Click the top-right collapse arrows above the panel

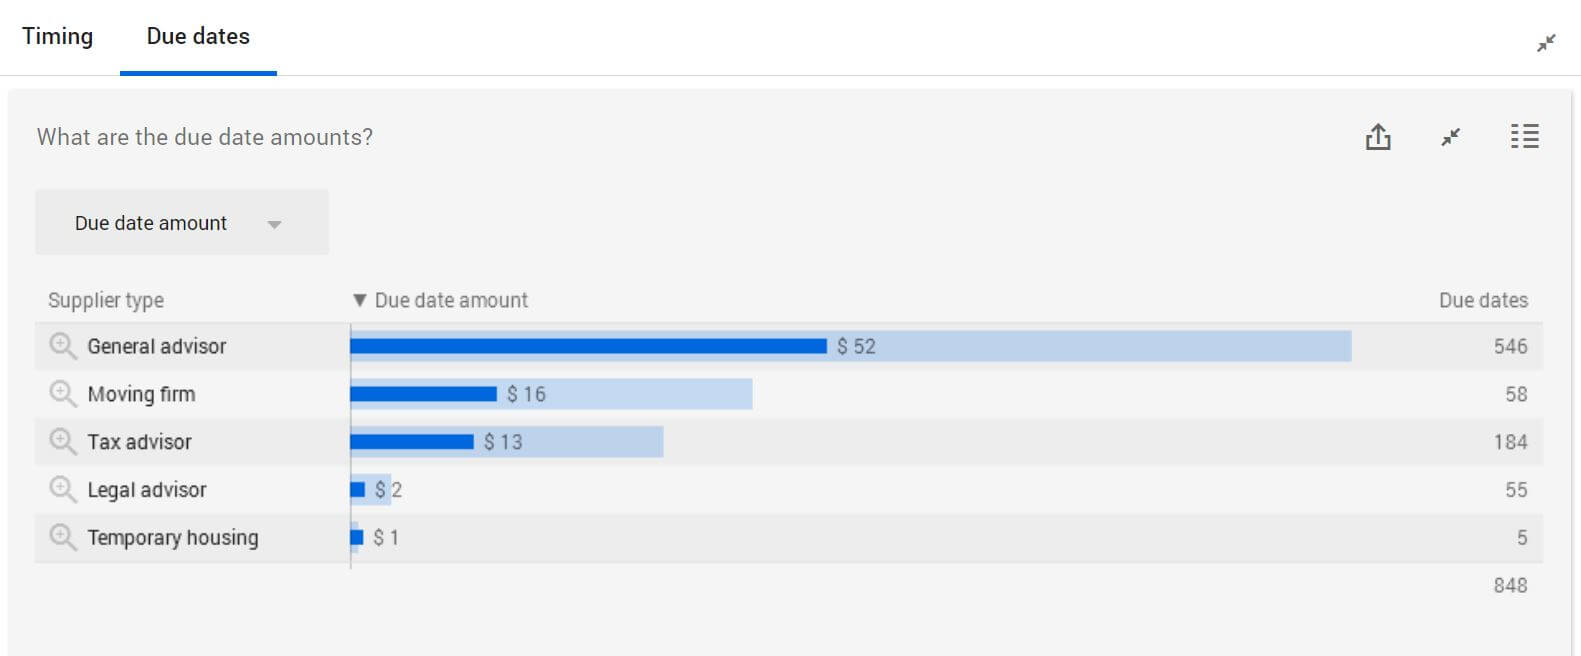point(1546,43)
